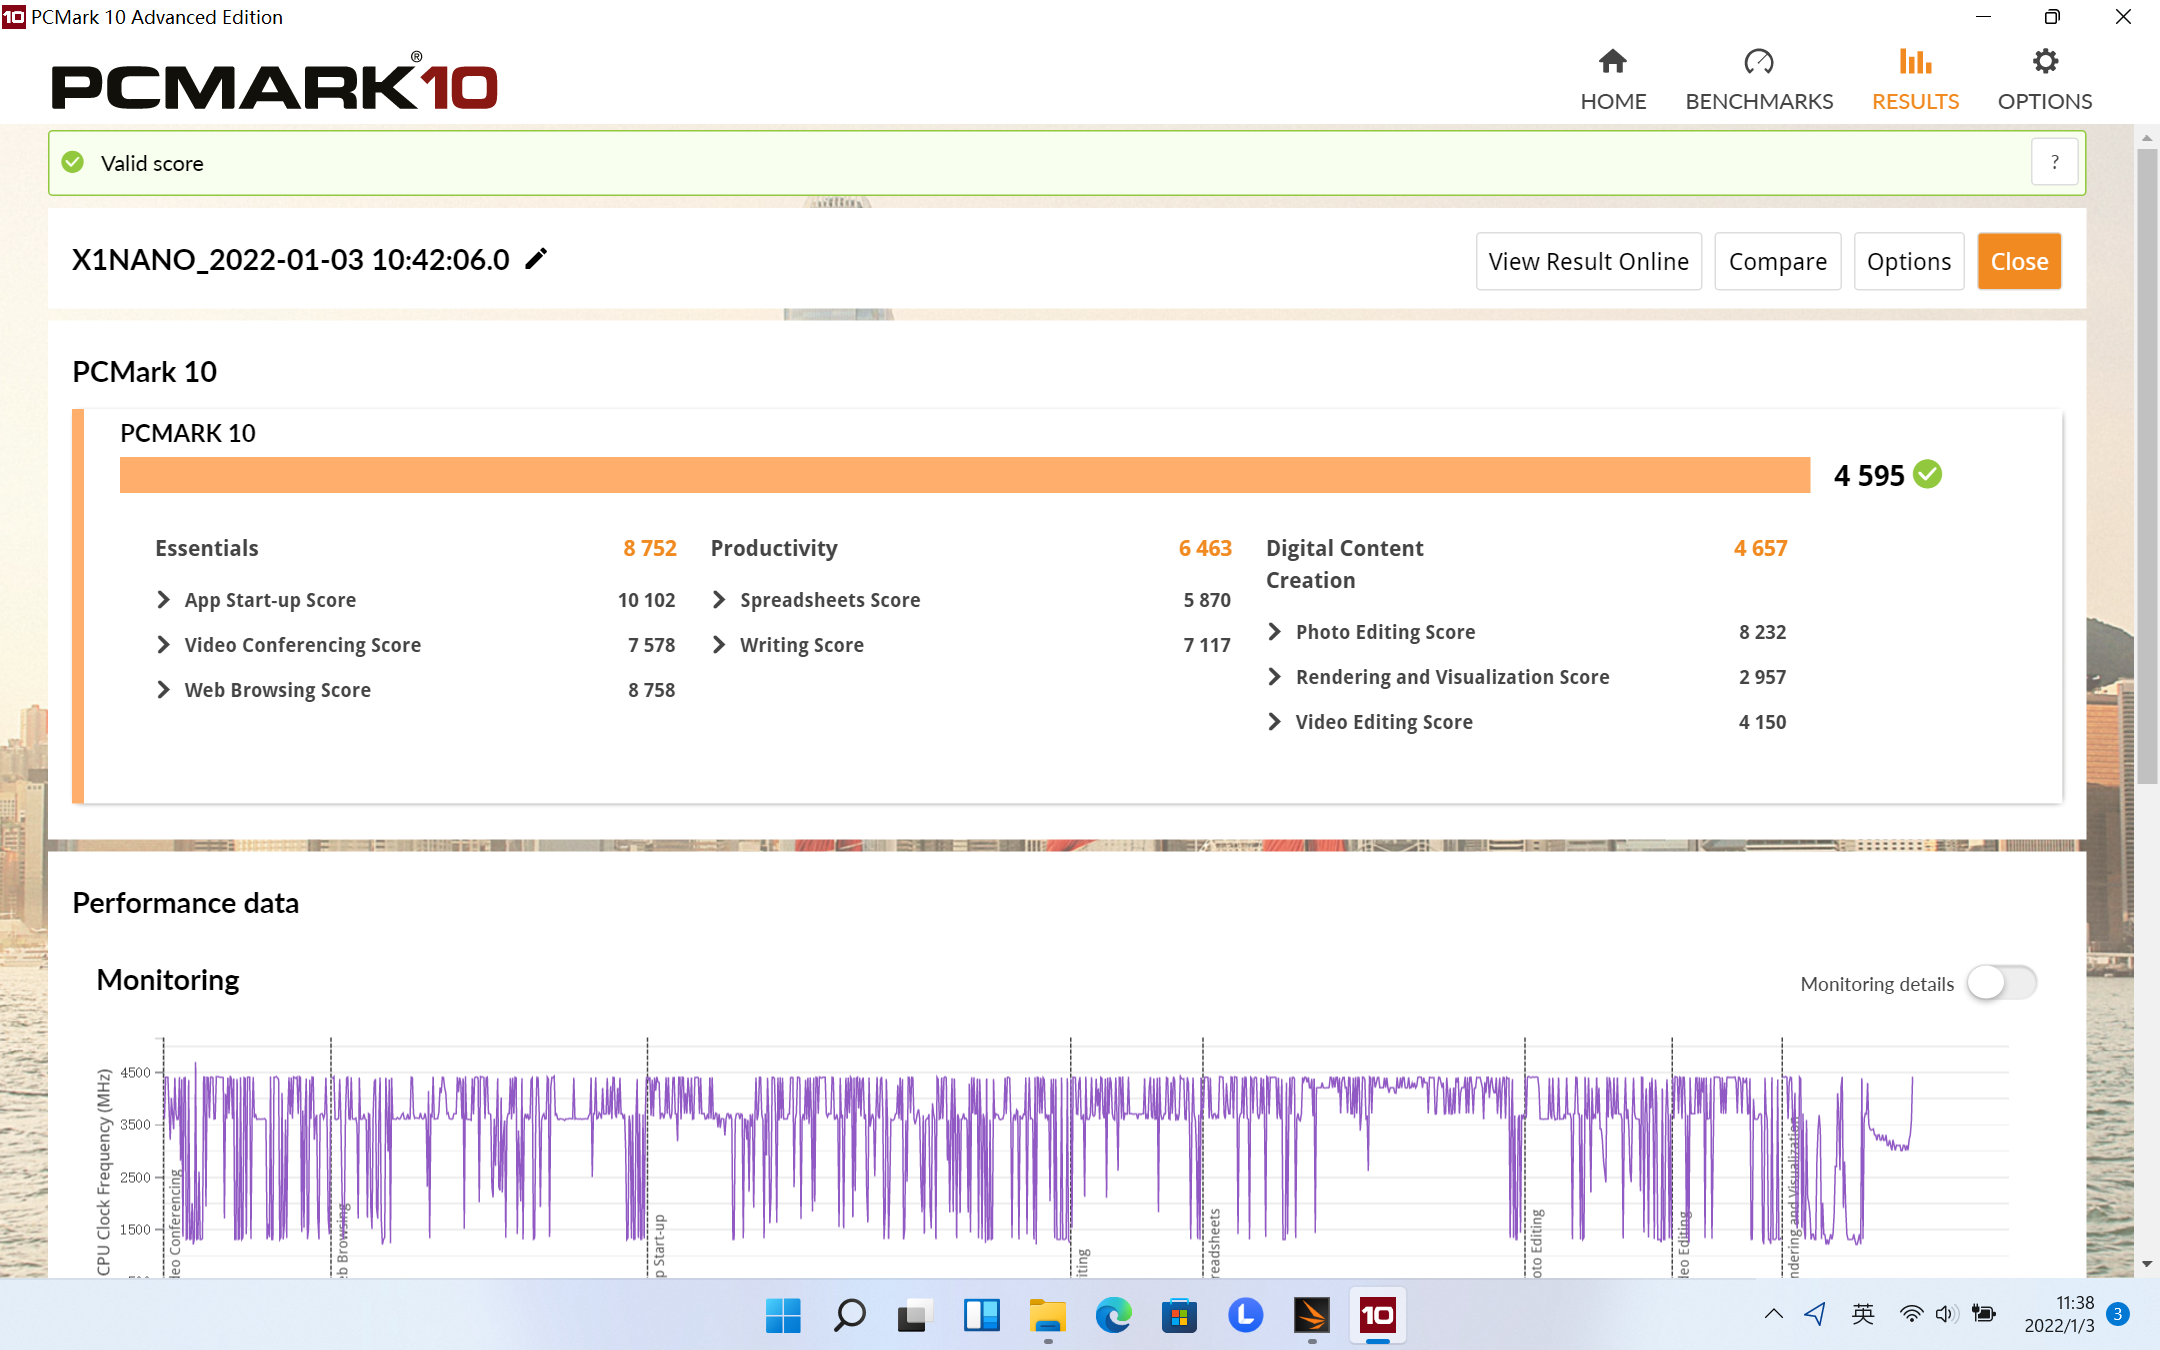This screenshot has width=2160, height=1350.
Task: Click the Performance data heading
Action: (x=185, y=903)
